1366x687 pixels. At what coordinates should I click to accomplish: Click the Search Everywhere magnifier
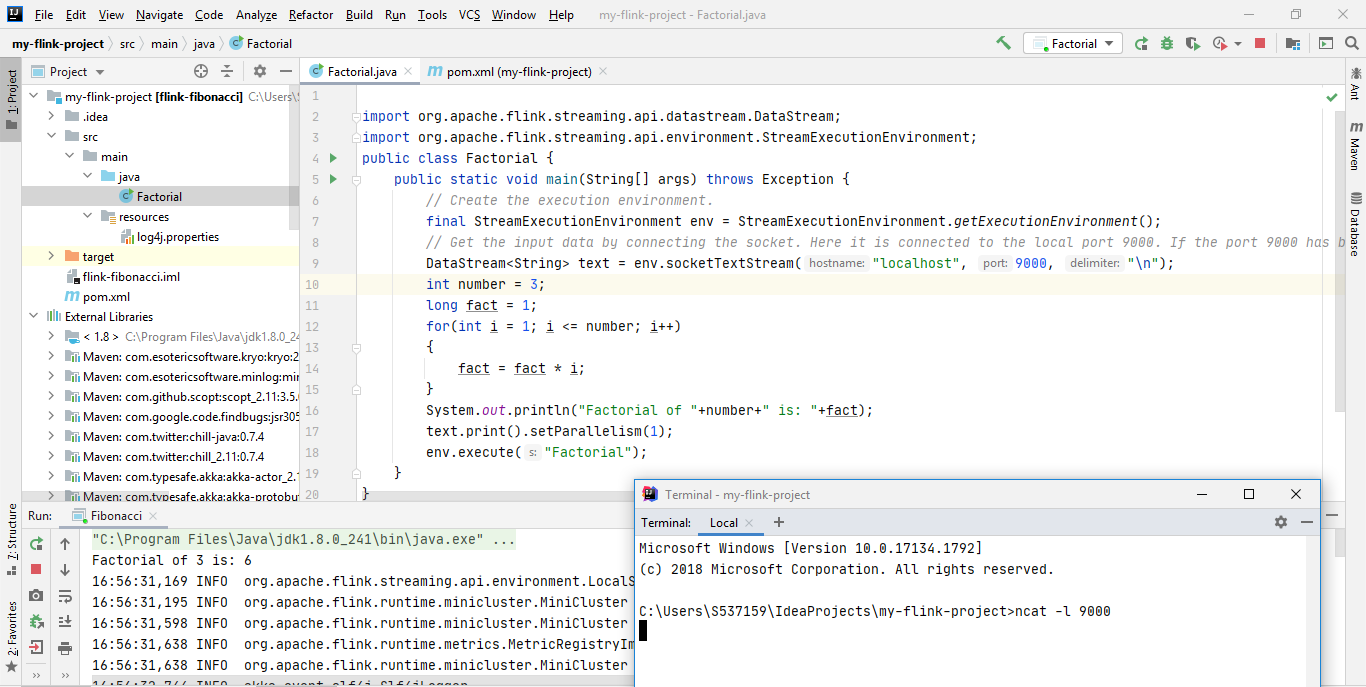pyautogui.click(x=1351, y=43)
